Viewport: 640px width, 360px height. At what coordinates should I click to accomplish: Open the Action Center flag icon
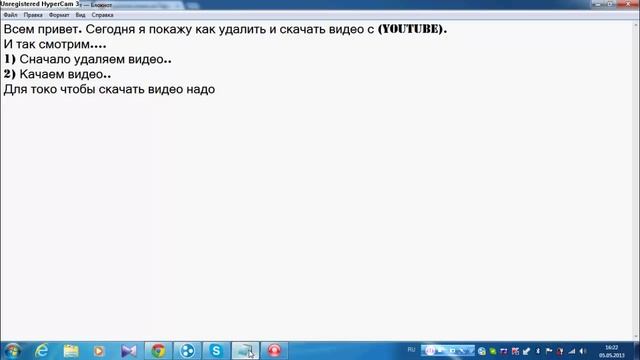point(549,351)
